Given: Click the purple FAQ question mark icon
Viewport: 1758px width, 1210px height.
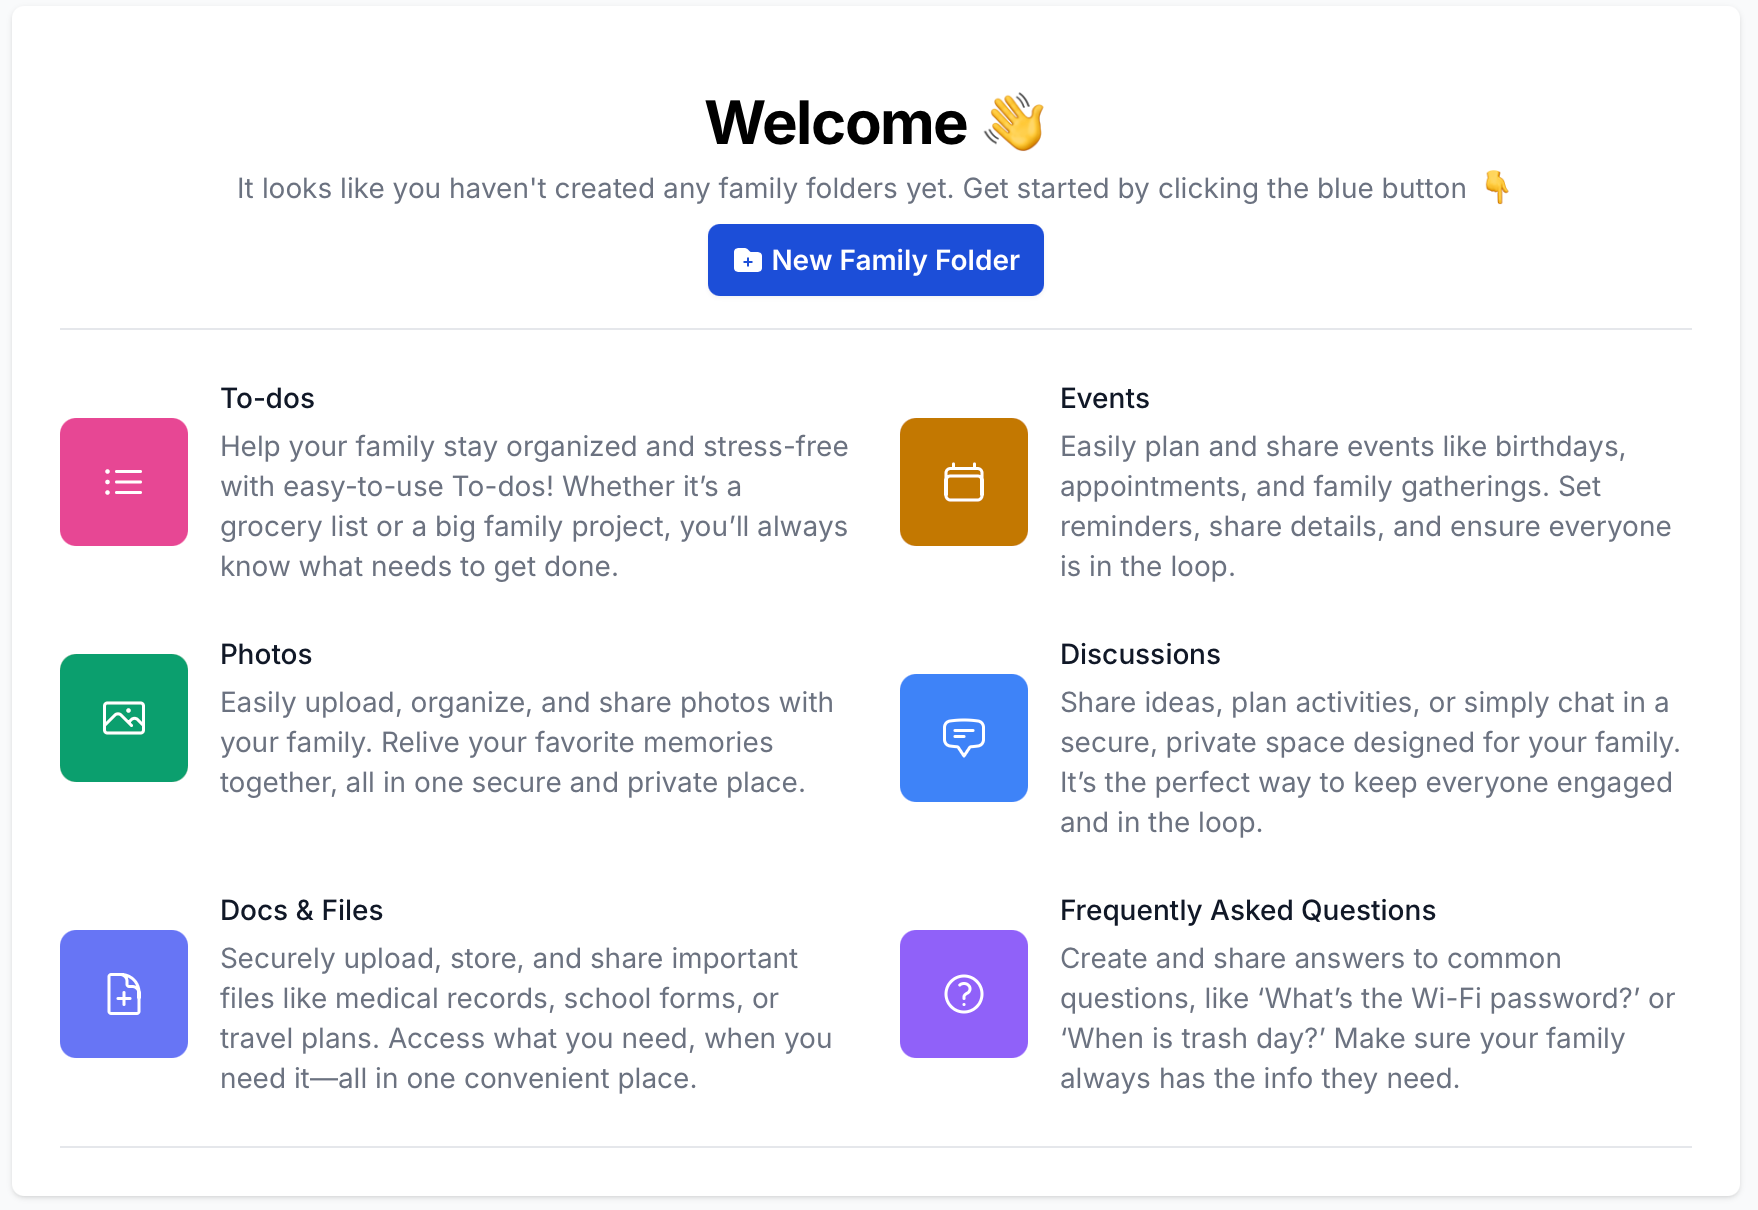Looking at the screenshot, I should [x=964, y=994].
